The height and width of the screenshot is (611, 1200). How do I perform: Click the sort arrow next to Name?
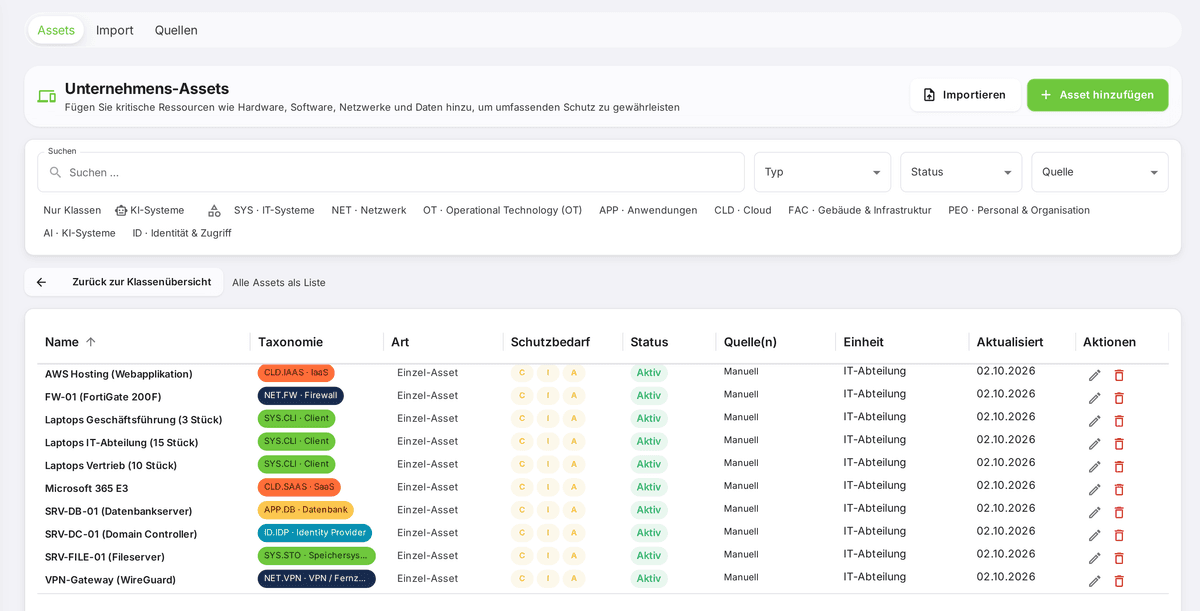[91, 342]
